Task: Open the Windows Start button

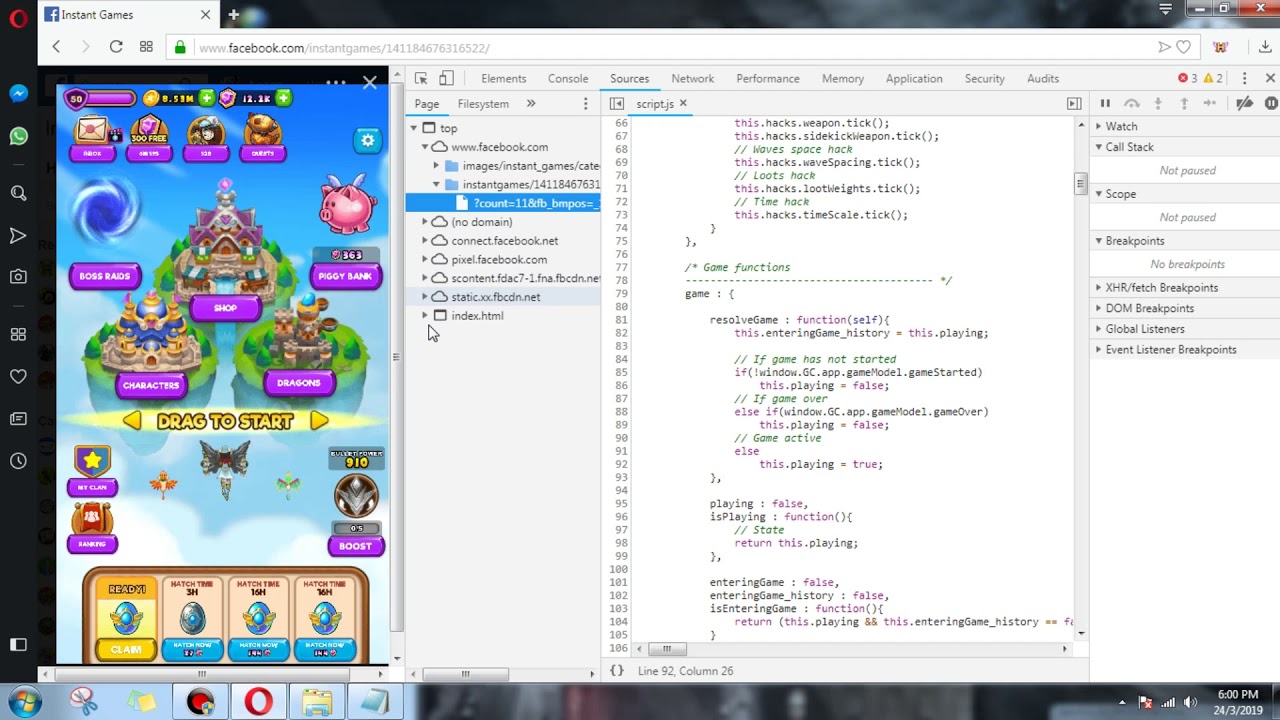Action: coord(22,700)
